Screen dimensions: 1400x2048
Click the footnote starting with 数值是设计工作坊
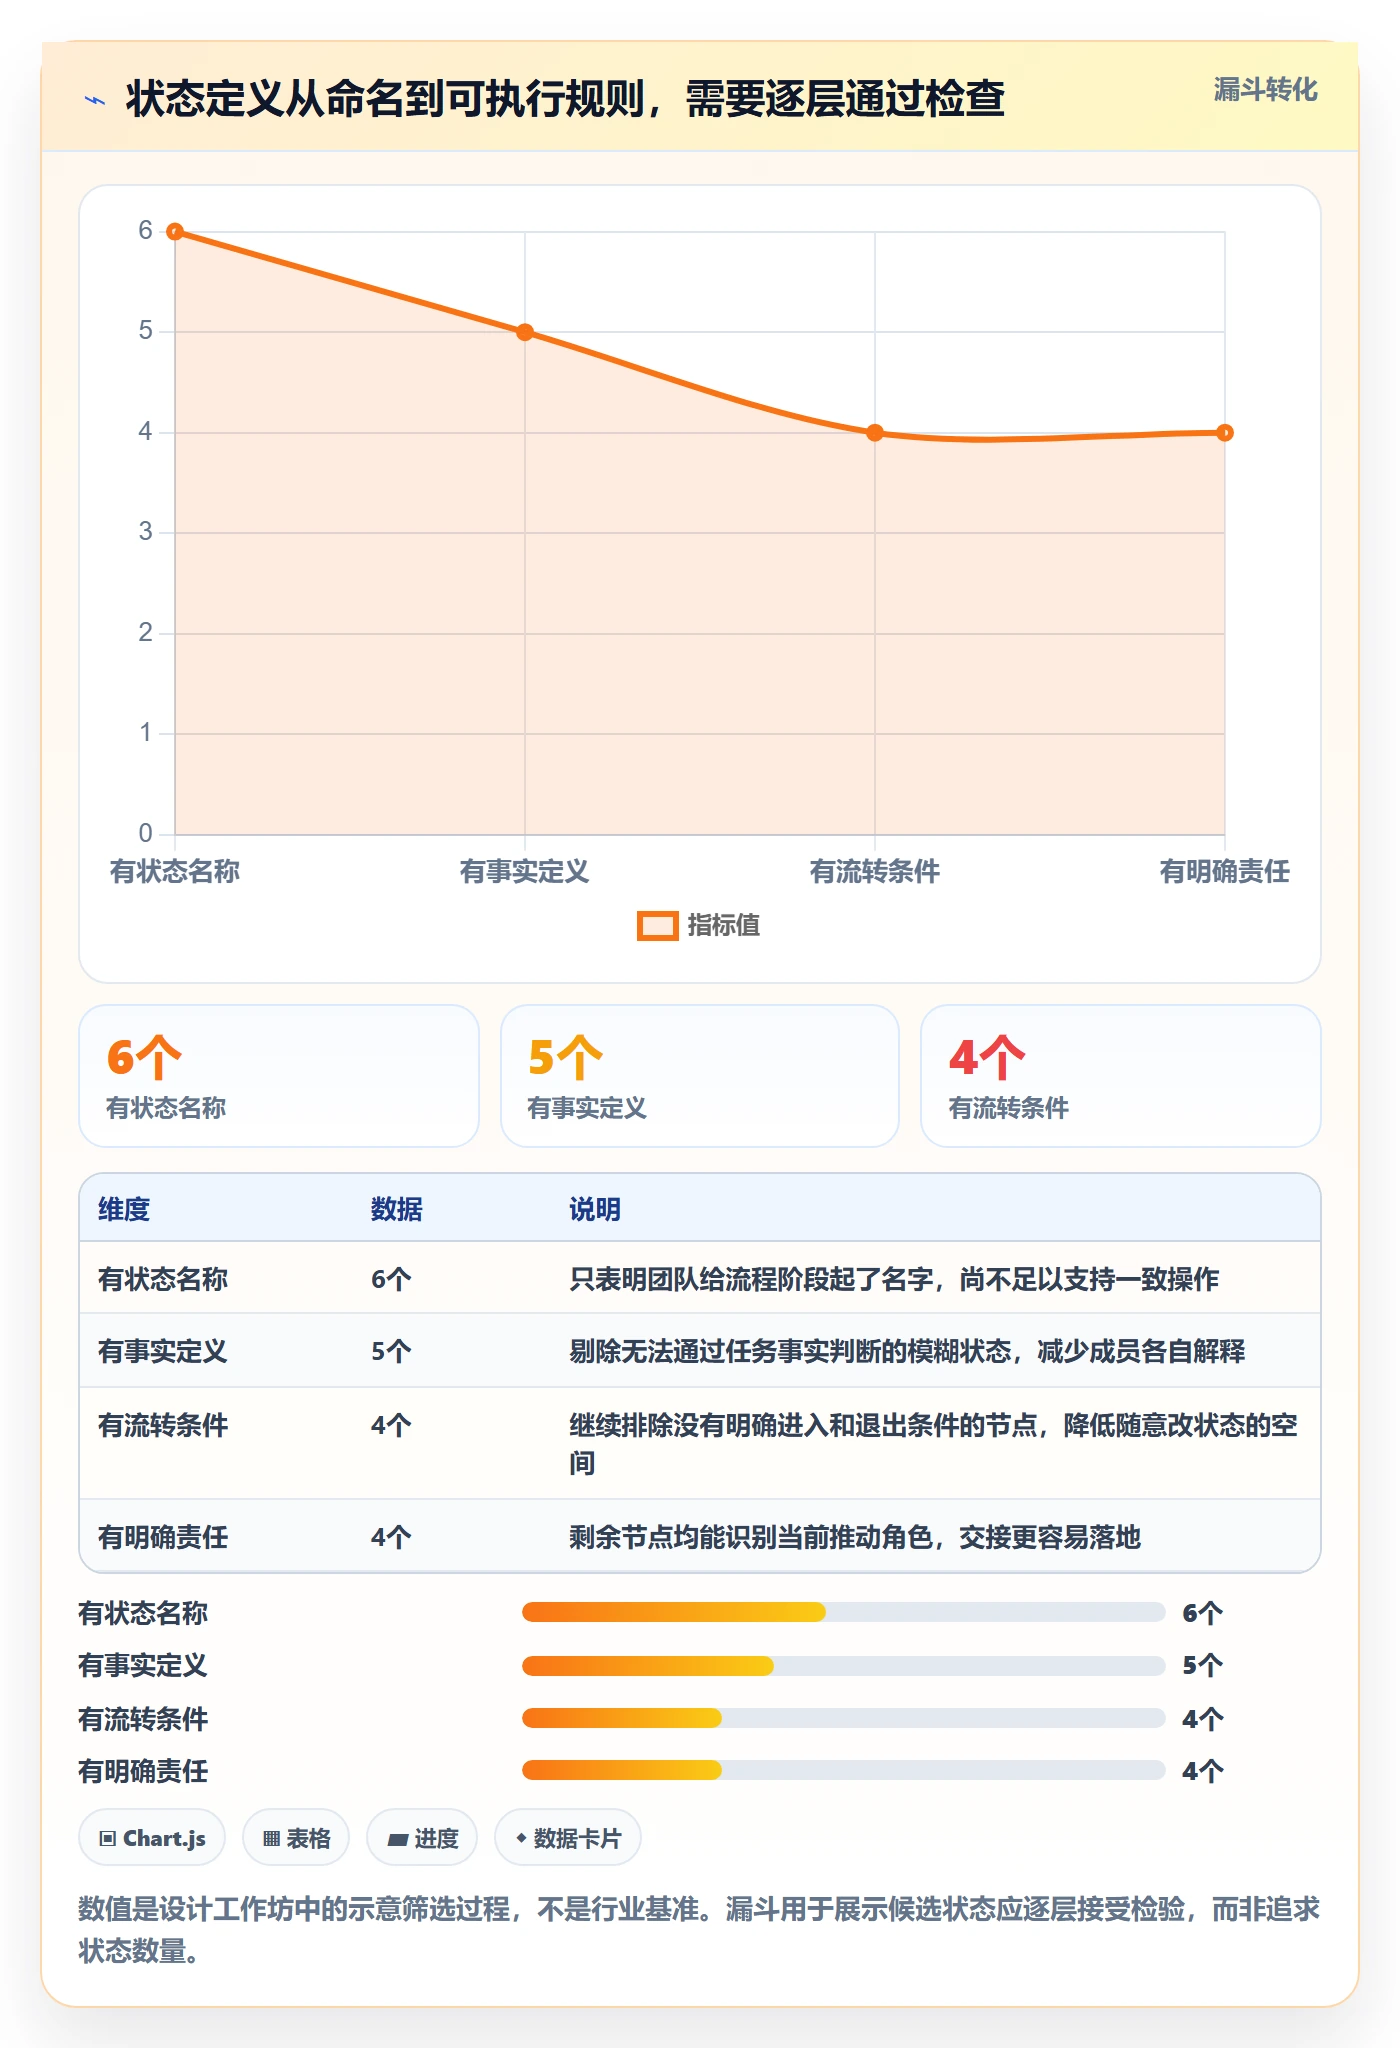(699, 1930)
